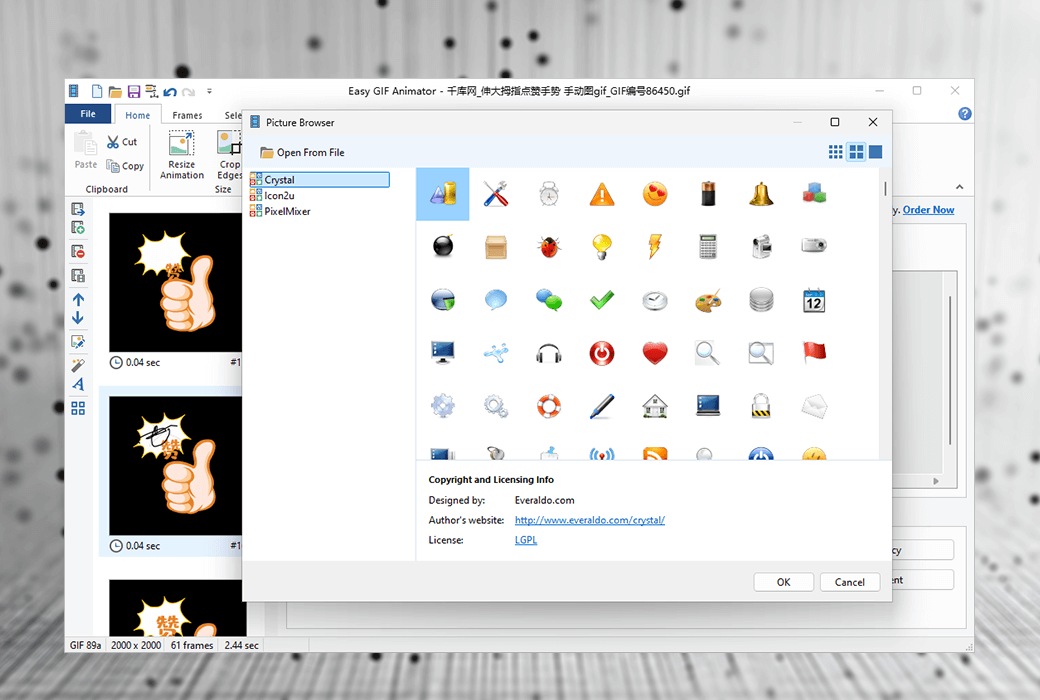
Task: Select the orange warning triangle icon
Action: click(602, 194)
